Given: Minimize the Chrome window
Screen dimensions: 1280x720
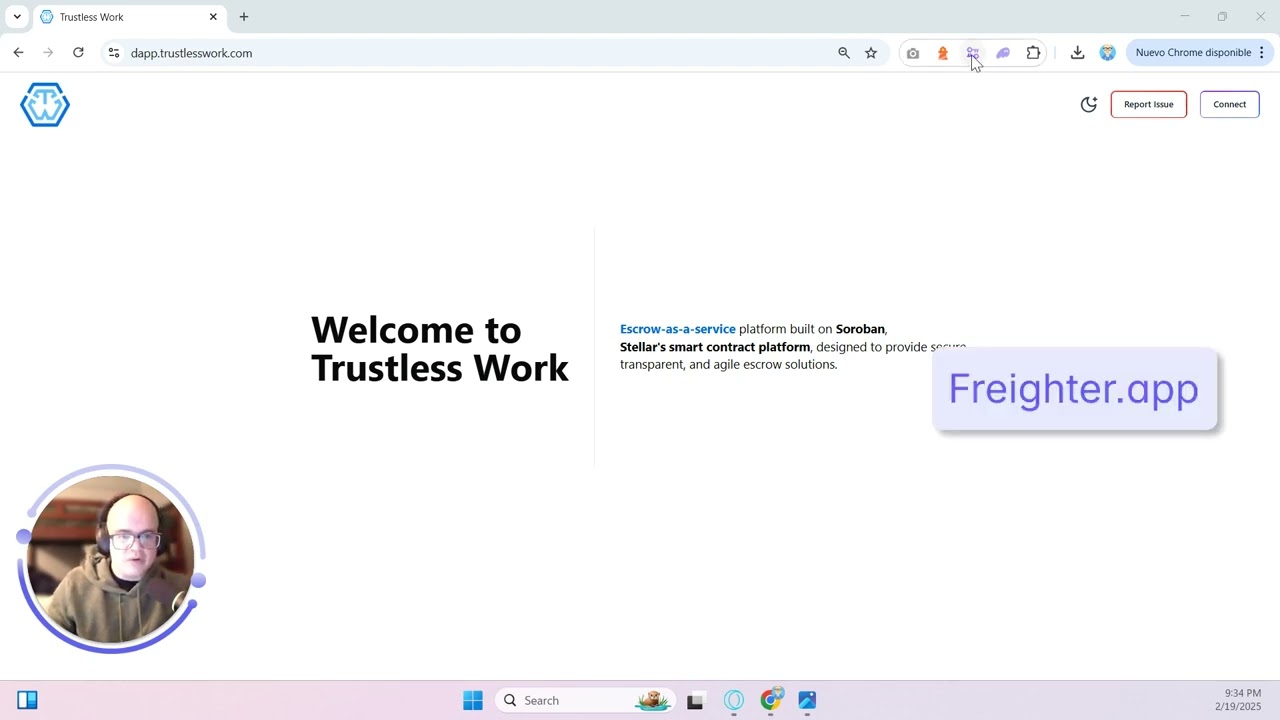Looking at the screenshot, I should [x=1185, y=17].
